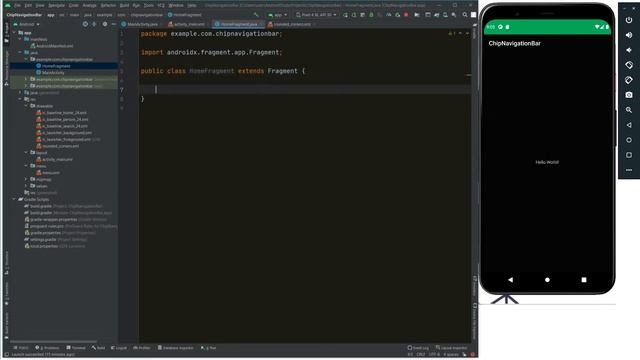The image size is (640, 360).
Task: Open the Pixel device selector dropdown
Action: coord(316,15)
